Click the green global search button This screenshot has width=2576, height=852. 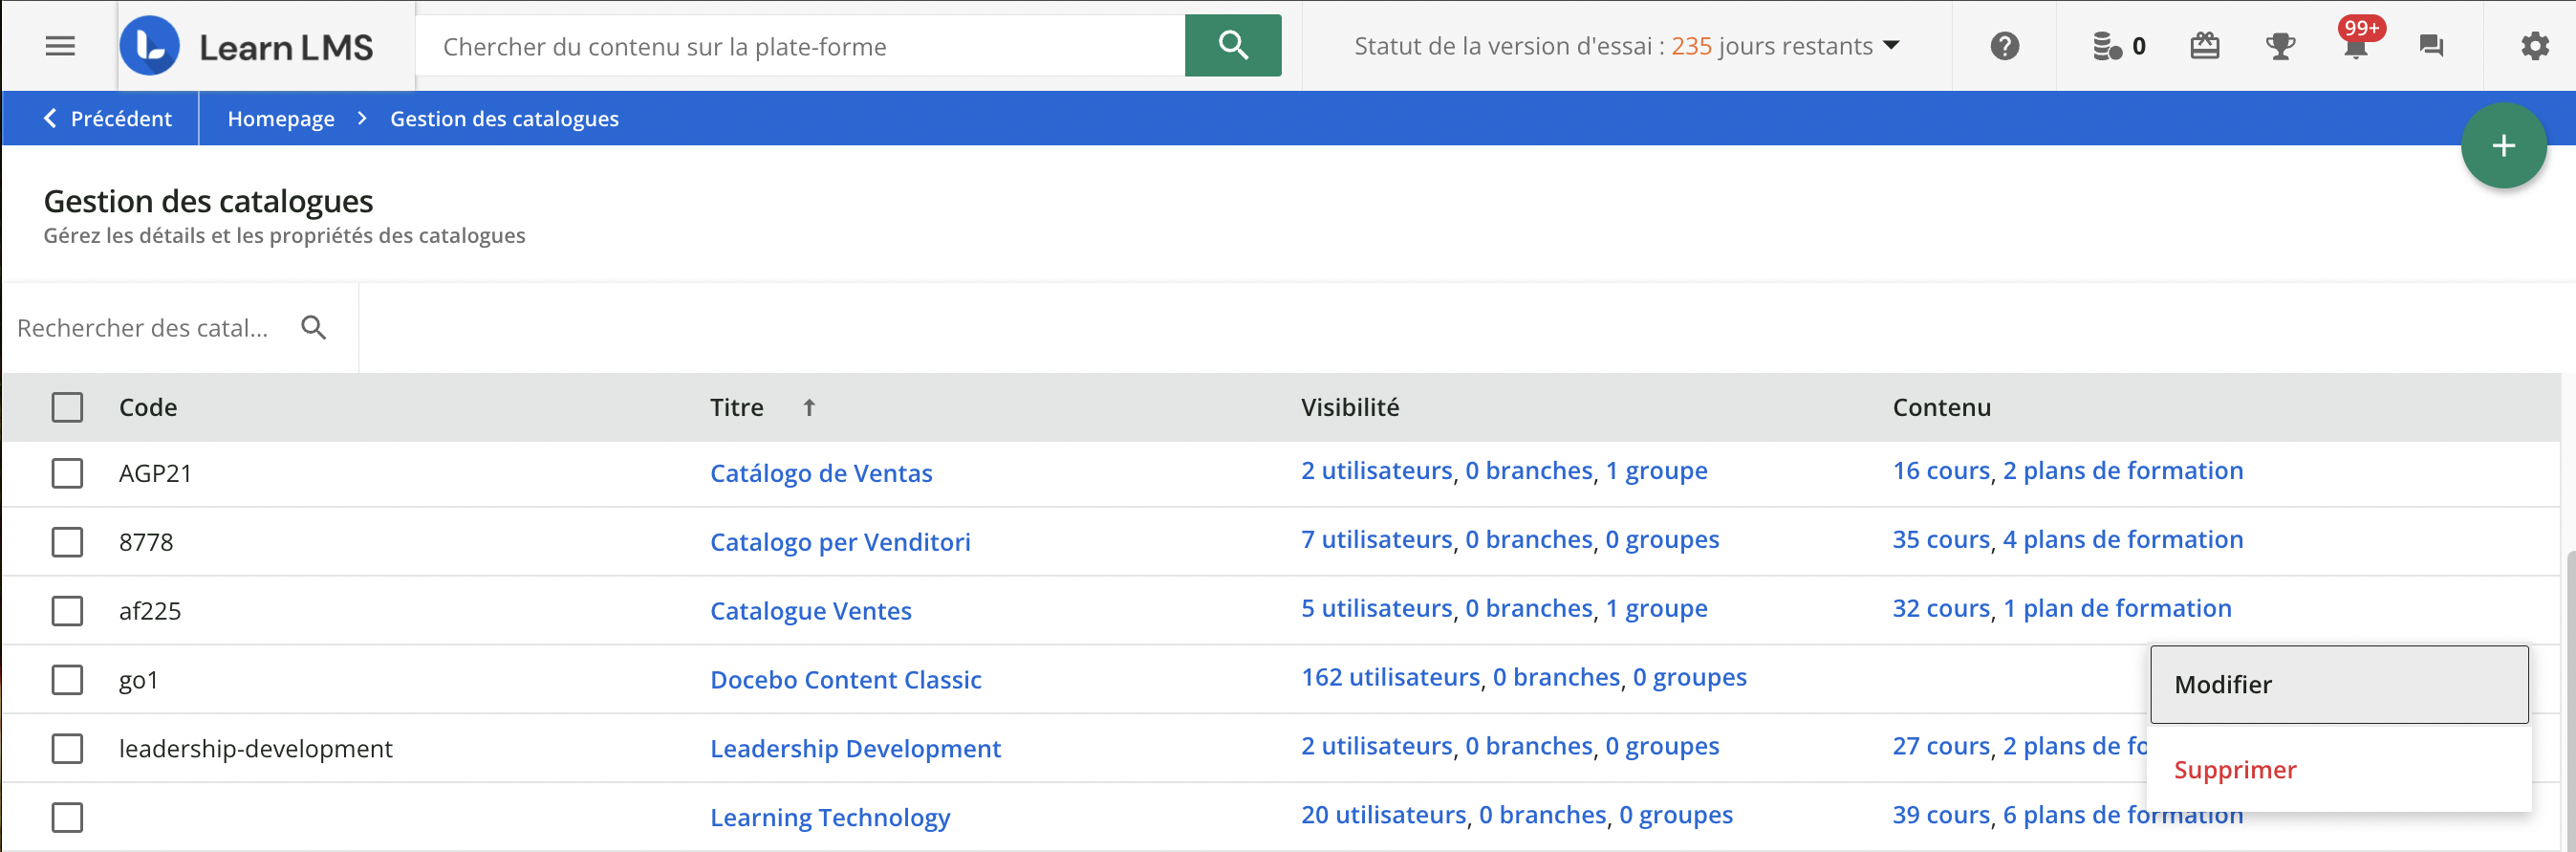pos(1232,46)
